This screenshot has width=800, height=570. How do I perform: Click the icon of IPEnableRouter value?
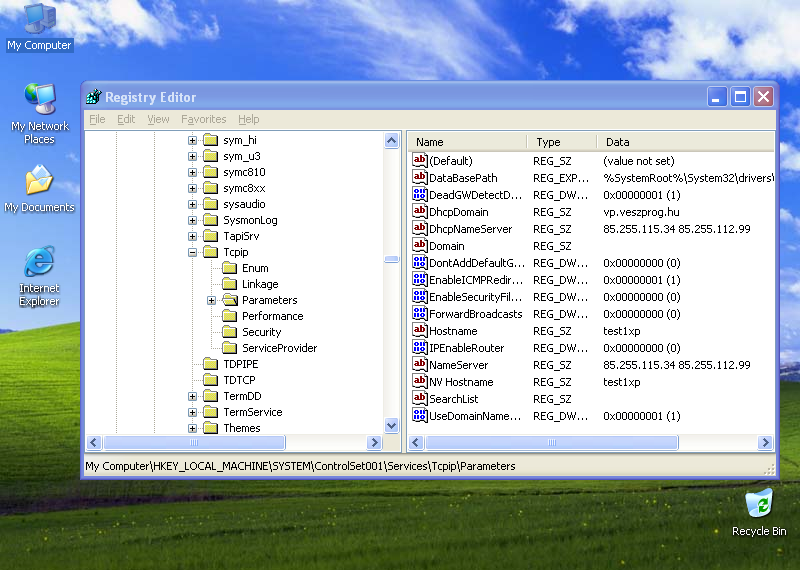(419, 348)
